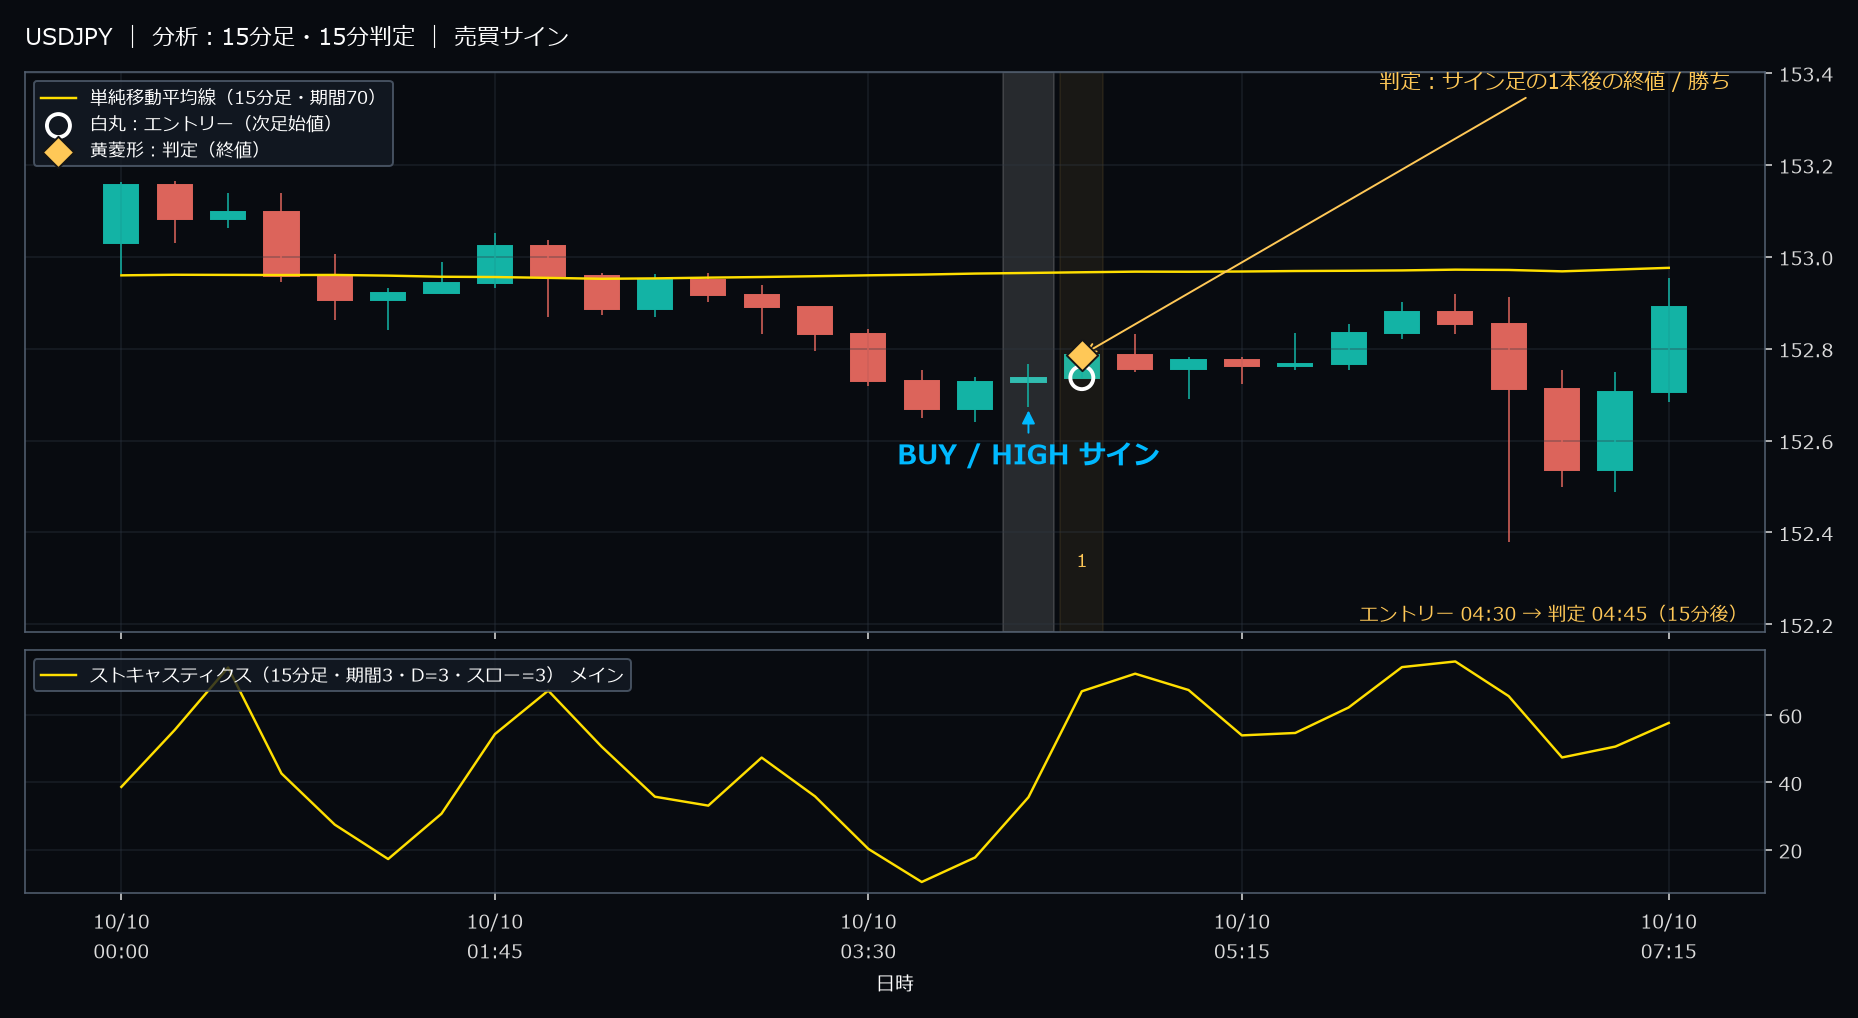
Task: Click the white circle entry marker on the chart
Action: (1081, 377)
